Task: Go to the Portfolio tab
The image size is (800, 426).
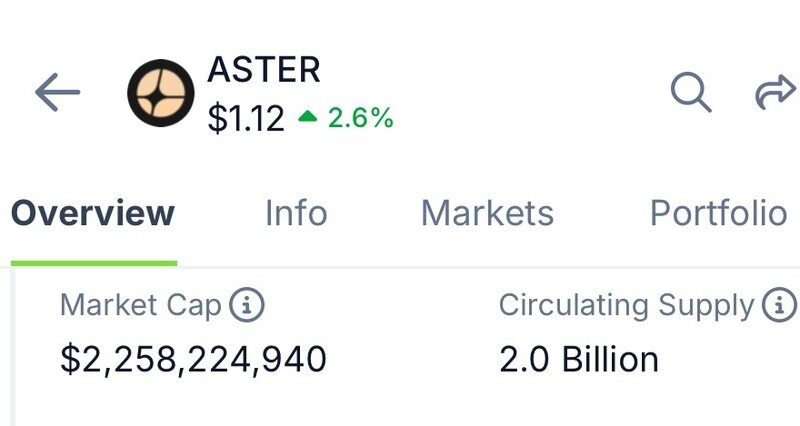Action: pos(718,213)
